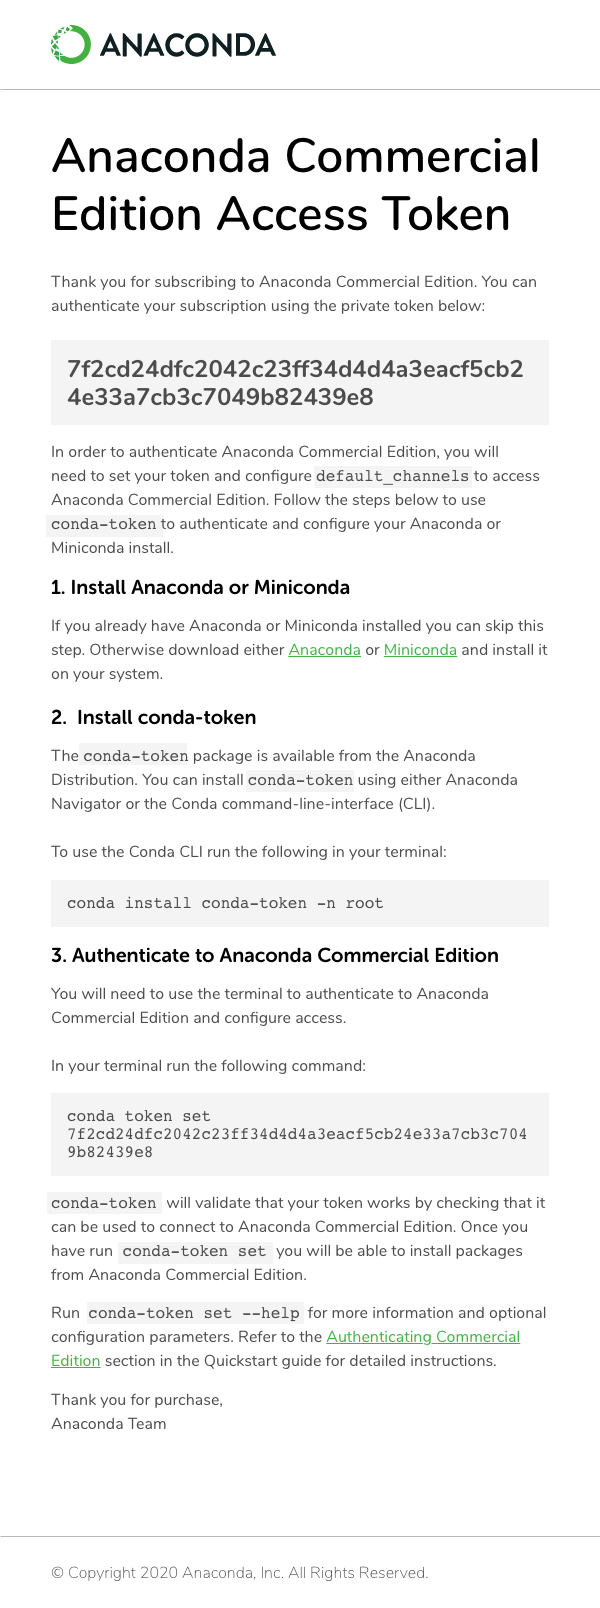The width and height of the screenshot is (600, 1608).
Task: Click the "conda-token set --help" inline code
Action: (193, 1313)
